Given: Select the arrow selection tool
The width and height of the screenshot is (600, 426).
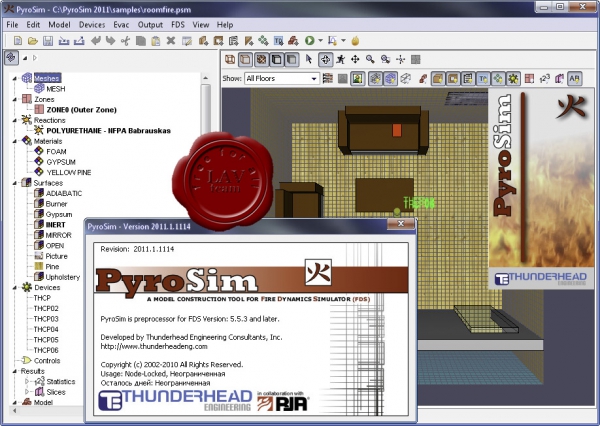Looking at the screenshot, I should point(309,59).
